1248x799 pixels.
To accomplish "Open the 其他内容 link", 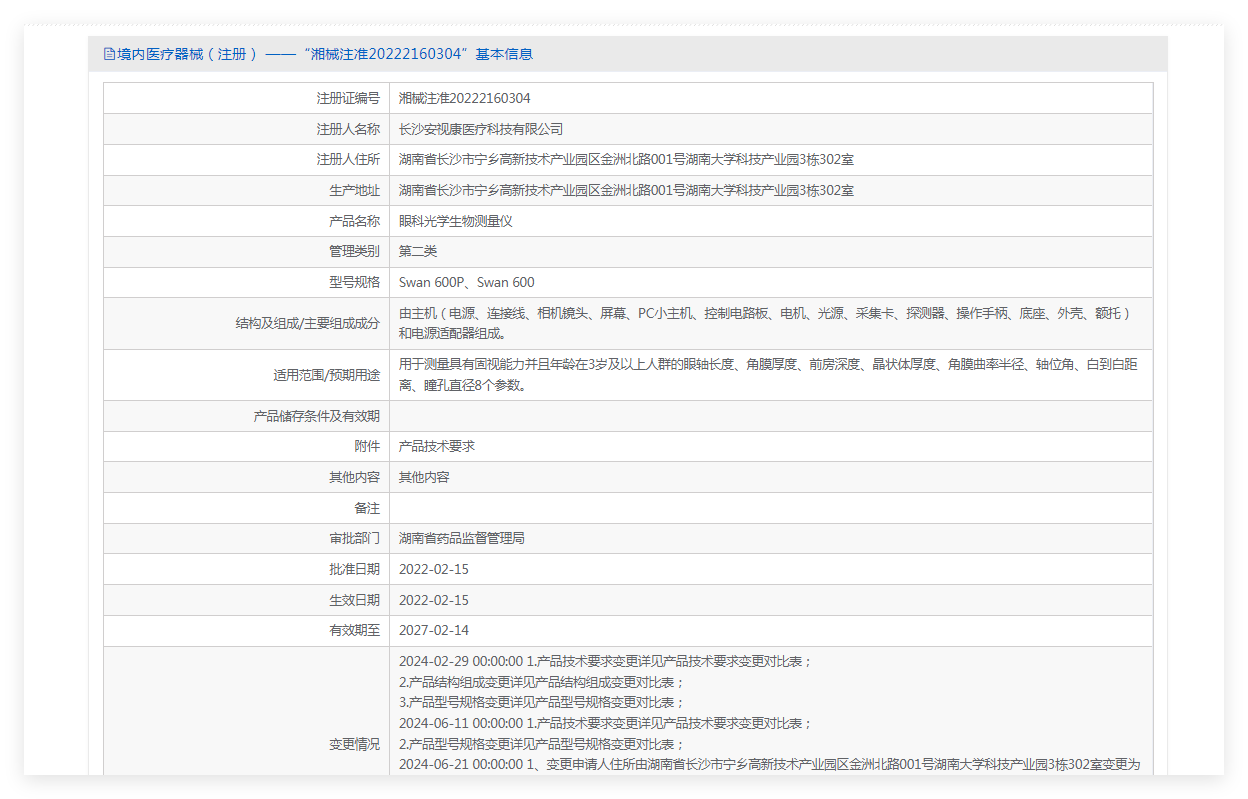I will (424, 477).
